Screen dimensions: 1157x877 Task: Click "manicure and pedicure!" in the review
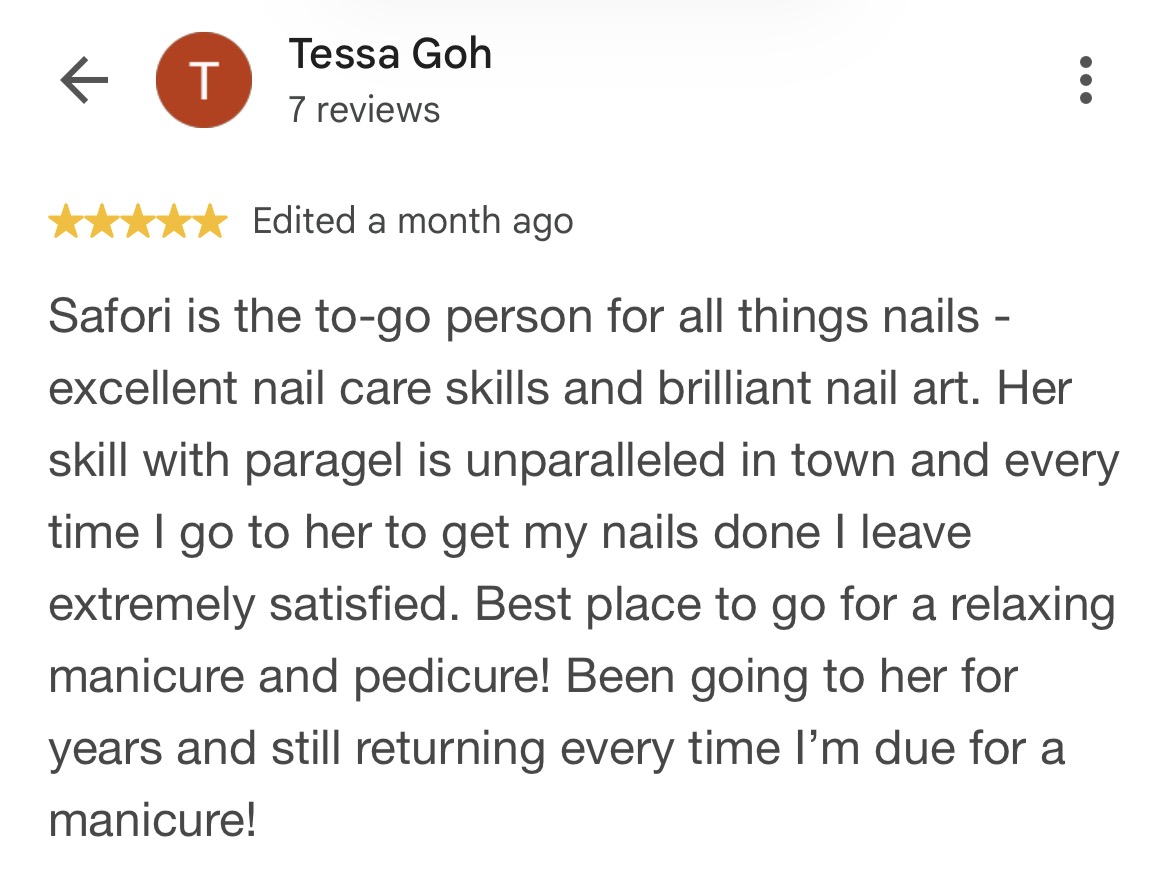click(x=300, y=677)
